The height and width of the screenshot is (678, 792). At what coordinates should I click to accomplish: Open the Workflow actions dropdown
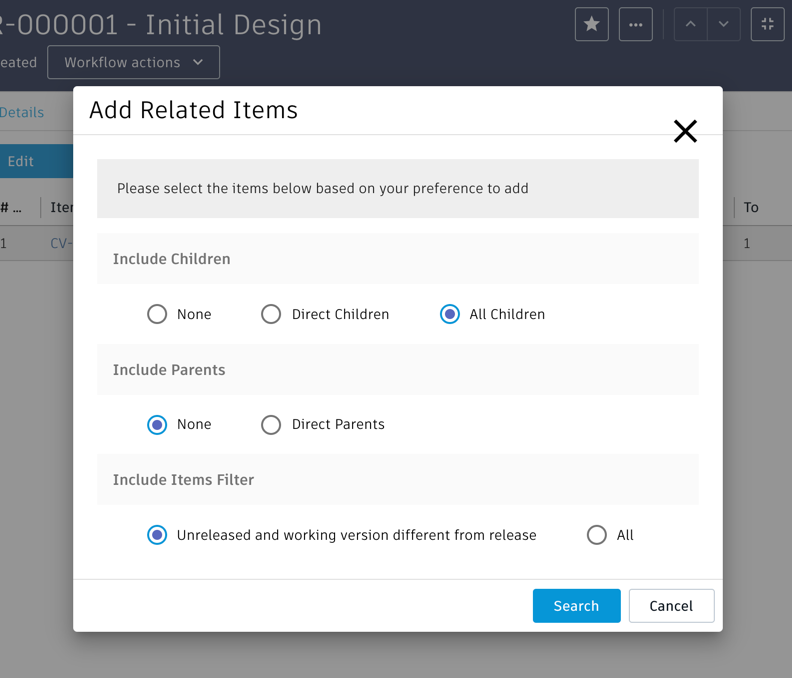coord(133,62)
